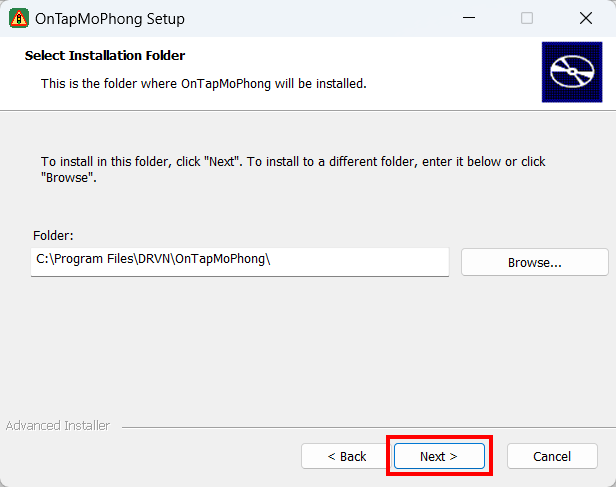The width and height of the screenshot is (616, 487).
Task: Click text "This is the folder where OnTapMoPhong will be installed."
Action: 204,84
